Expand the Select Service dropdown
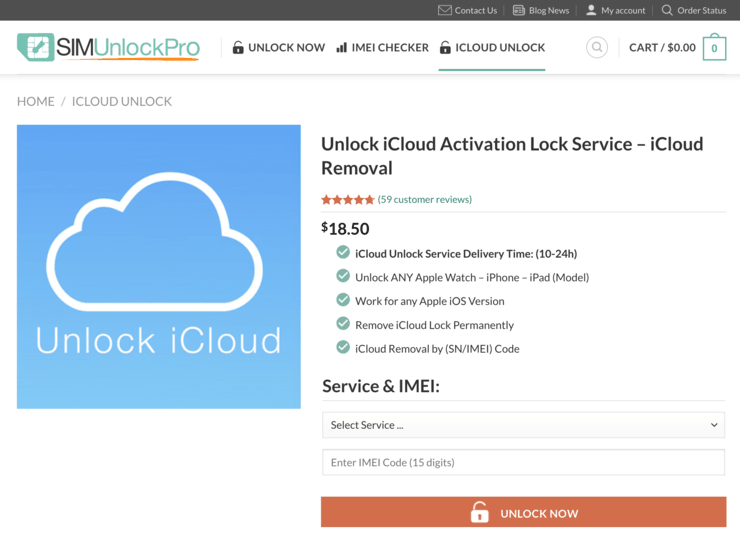Screen dimensions: 740x543 tap(523, 425)
